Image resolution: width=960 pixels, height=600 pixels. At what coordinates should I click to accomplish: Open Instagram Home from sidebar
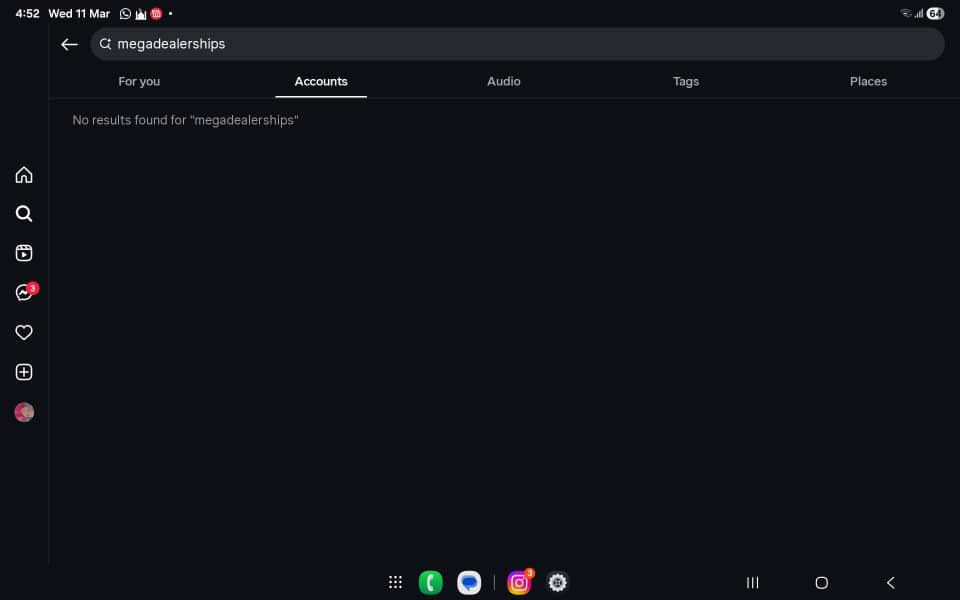[24, 175]
